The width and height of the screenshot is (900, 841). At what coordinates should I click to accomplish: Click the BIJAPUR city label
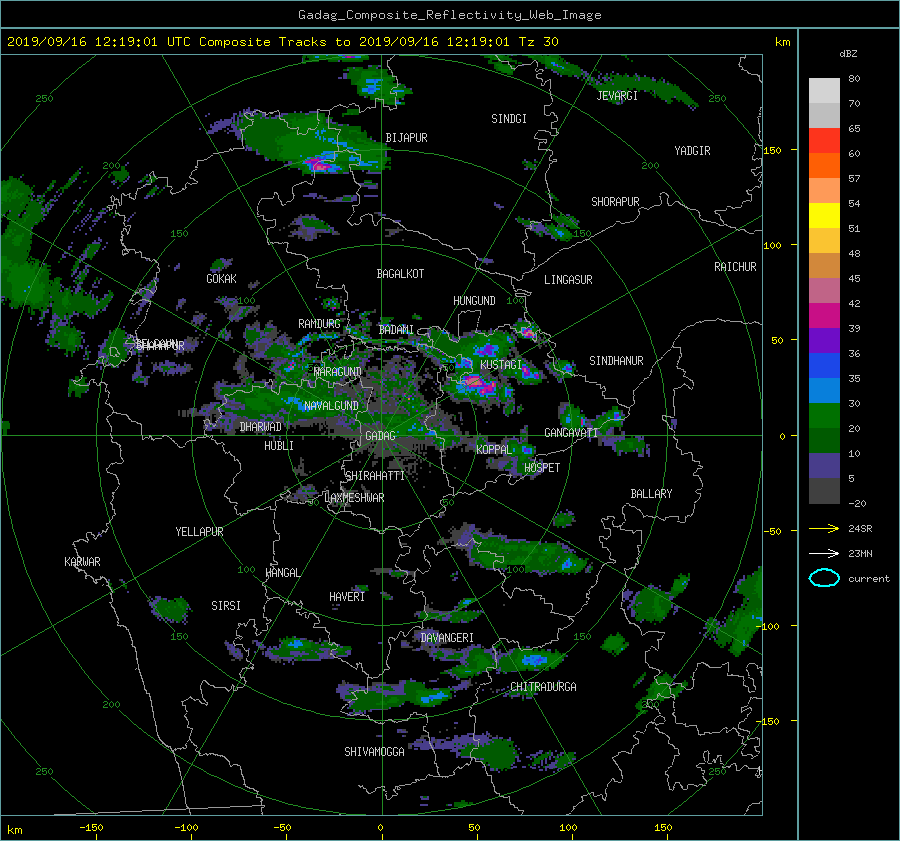(406, 138)
